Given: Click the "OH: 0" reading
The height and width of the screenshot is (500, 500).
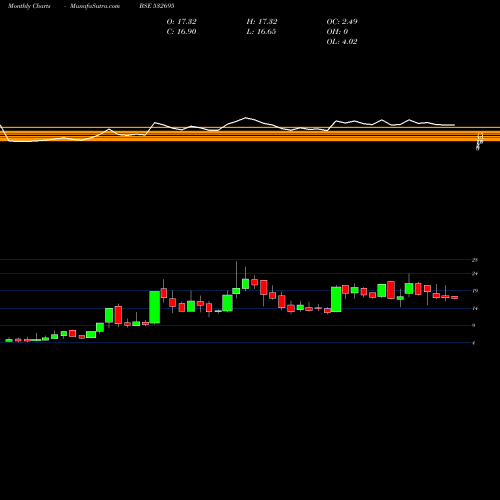Looking at the screenshot, I should pyautogui.click(x=337, y=32).
